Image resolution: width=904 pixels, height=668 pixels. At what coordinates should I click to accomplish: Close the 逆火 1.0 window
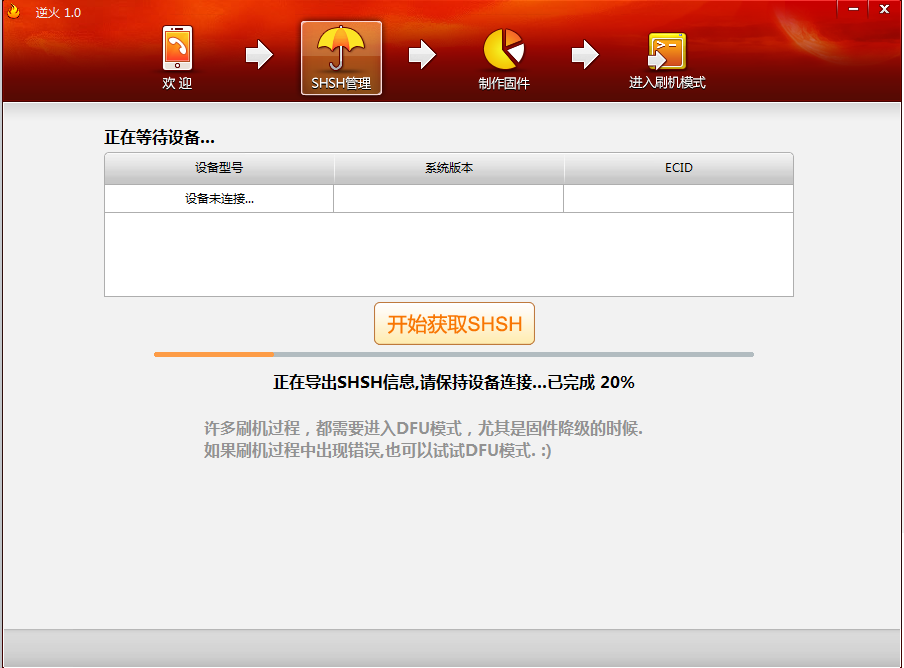[884, 9]
